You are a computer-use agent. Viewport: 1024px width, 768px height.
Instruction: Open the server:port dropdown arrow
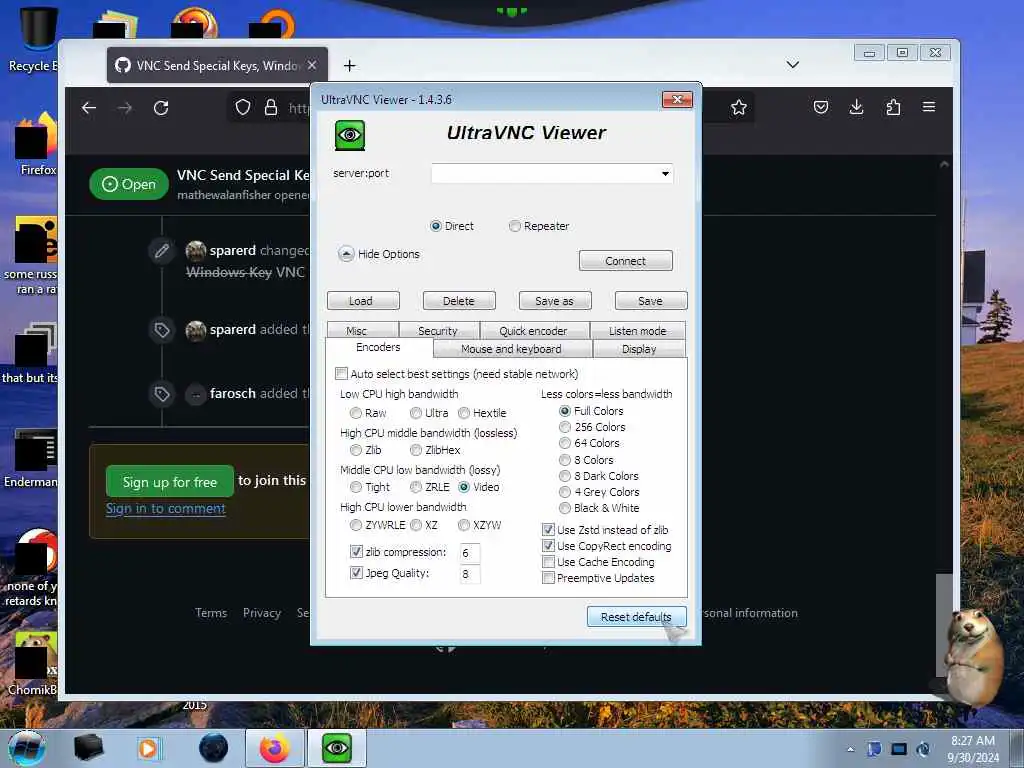[x=665, y=174]
